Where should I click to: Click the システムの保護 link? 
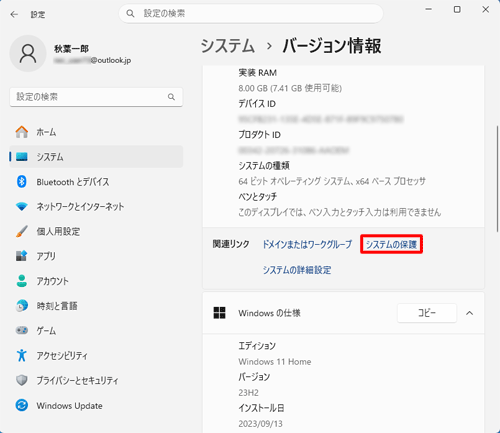[x=391, y=244]
